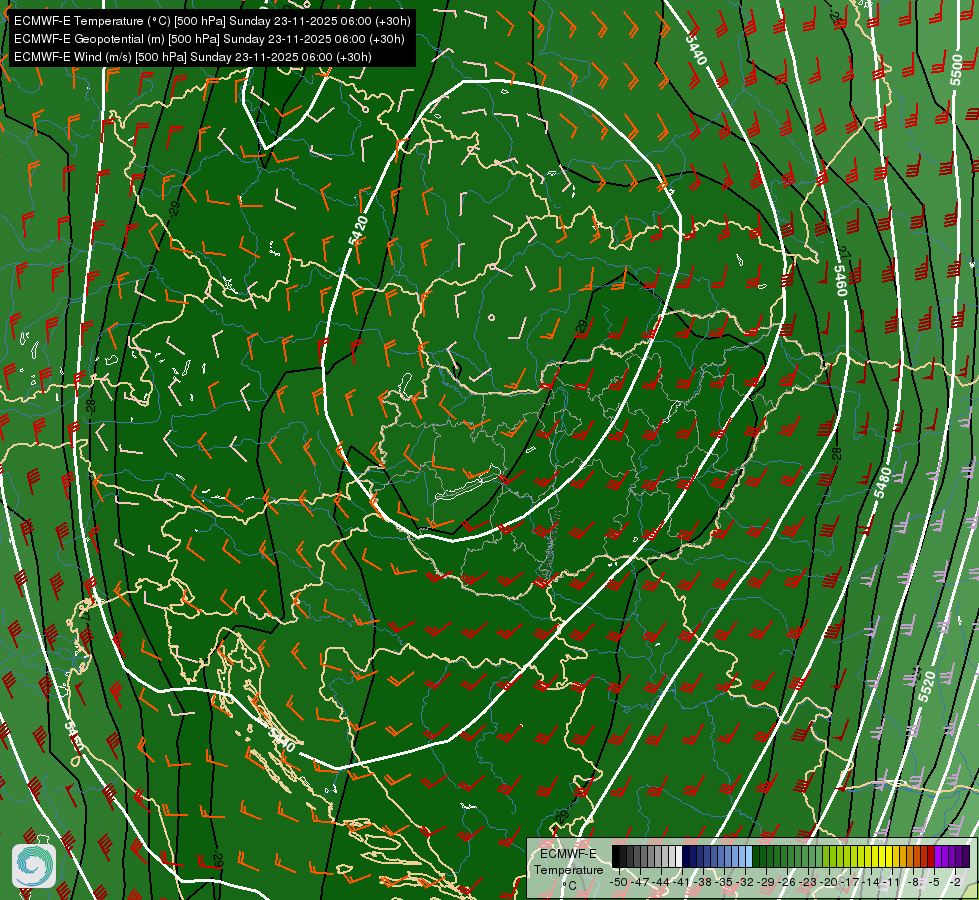
Task: Pick the white swatch just left of the -41 tick
Action: click(679, 856)
